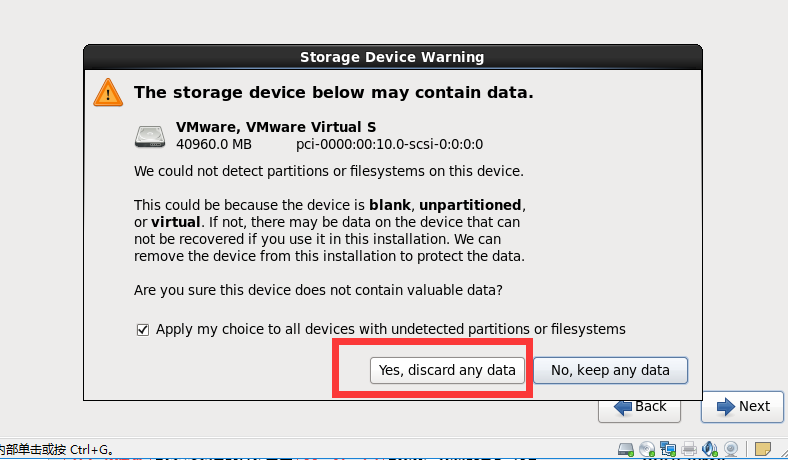Click No, keep any data
The width and height of the screenshot is (788, 460).
[610, 371]
